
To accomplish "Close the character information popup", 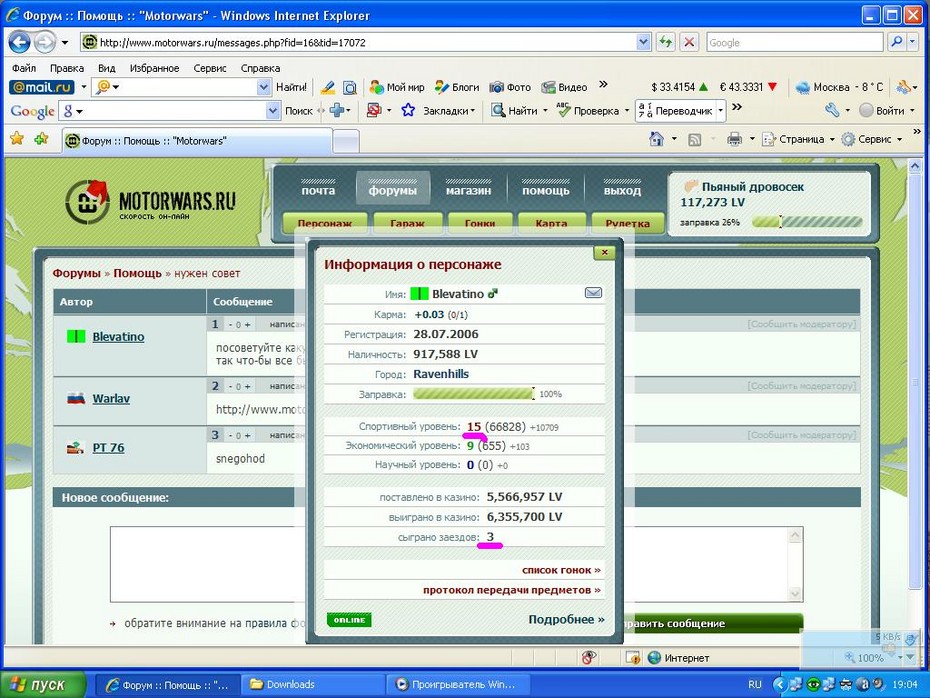I will (x=604, y=252).
